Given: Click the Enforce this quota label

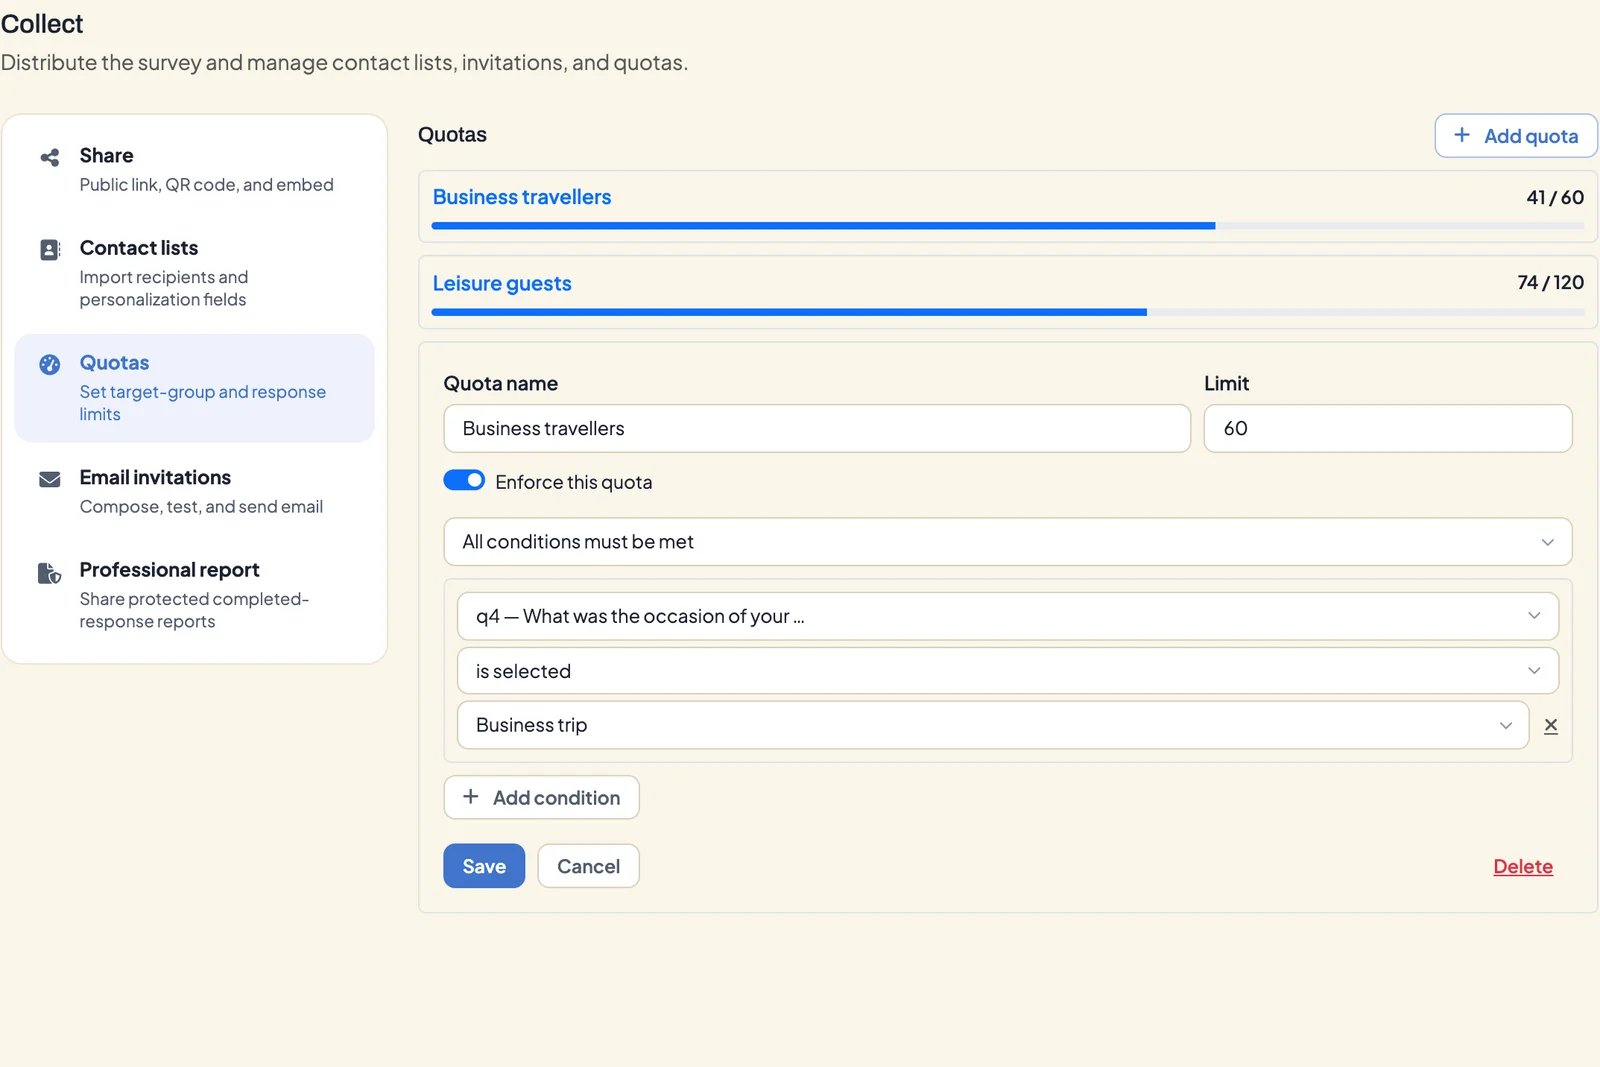Looking at the screenshot, I should pyautogui.click(x=573, y=482).
